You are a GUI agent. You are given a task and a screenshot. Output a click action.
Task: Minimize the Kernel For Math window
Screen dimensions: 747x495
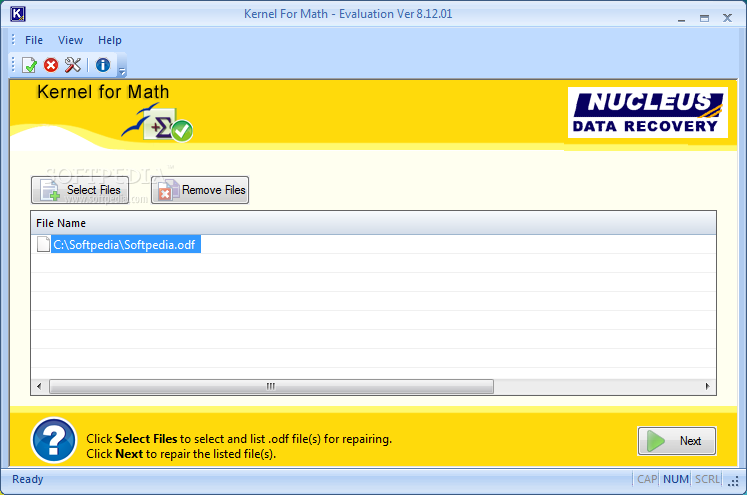click(x=682, y=19)
